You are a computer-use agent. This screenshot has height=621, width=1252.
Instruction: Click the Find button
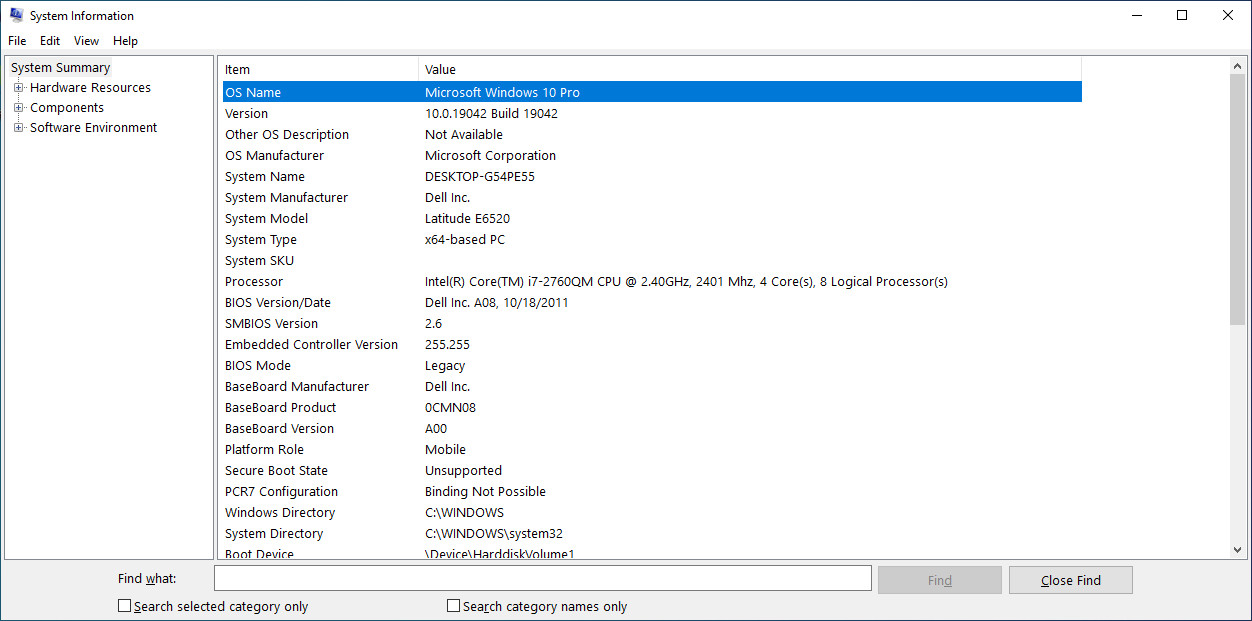click(x=939, y=580)
